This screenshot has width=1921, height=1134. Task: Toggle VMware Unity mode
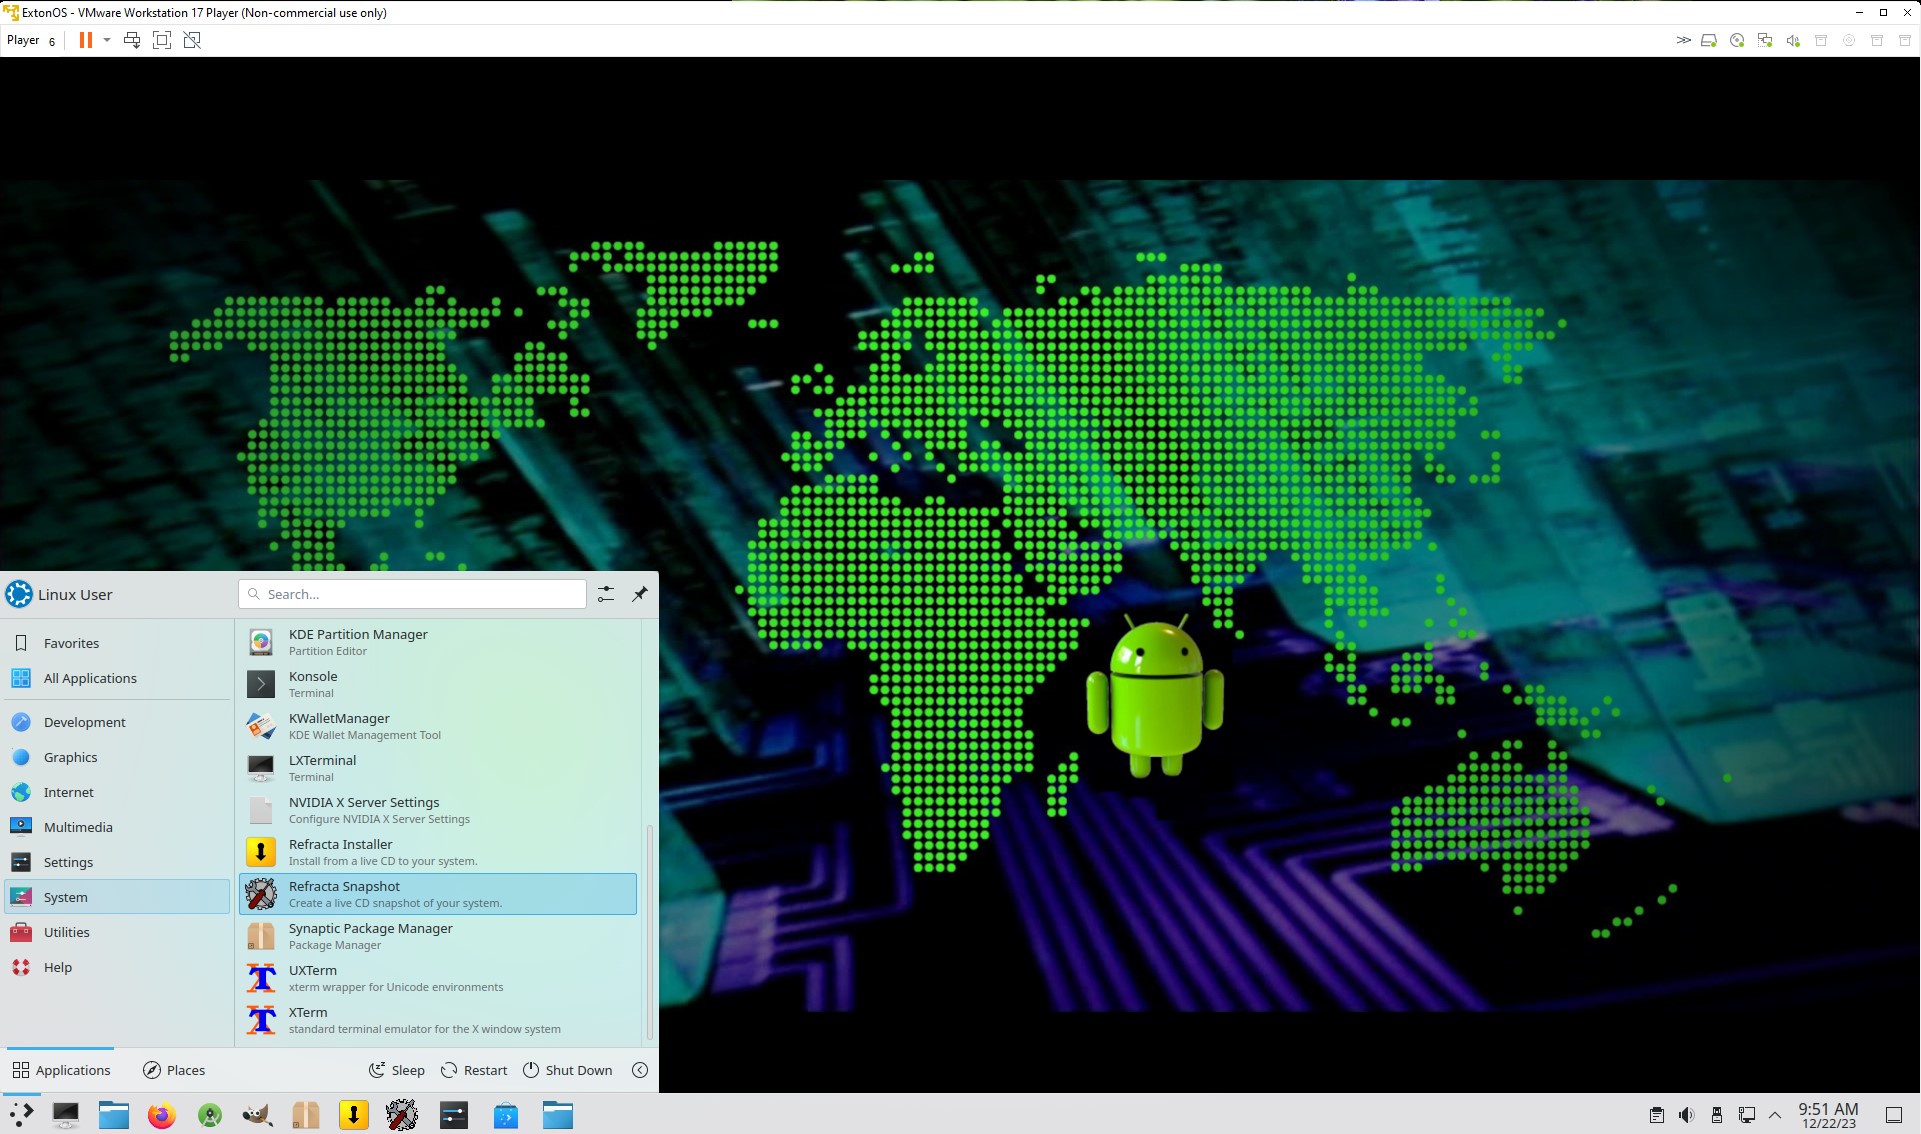point(192,40)
